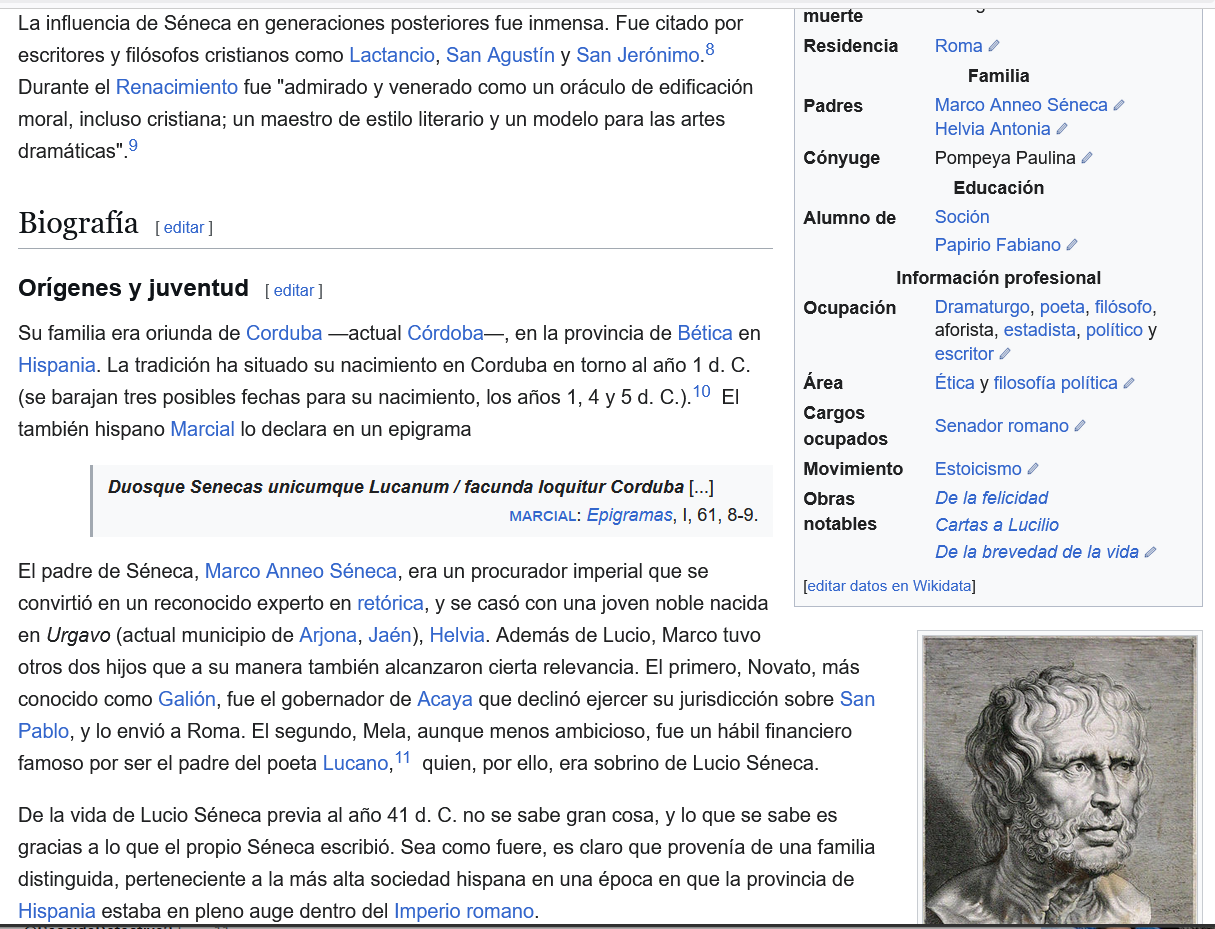Open the estadista link
Image resolution: width=1215 pixels, height=929 pixels.
1040,330
